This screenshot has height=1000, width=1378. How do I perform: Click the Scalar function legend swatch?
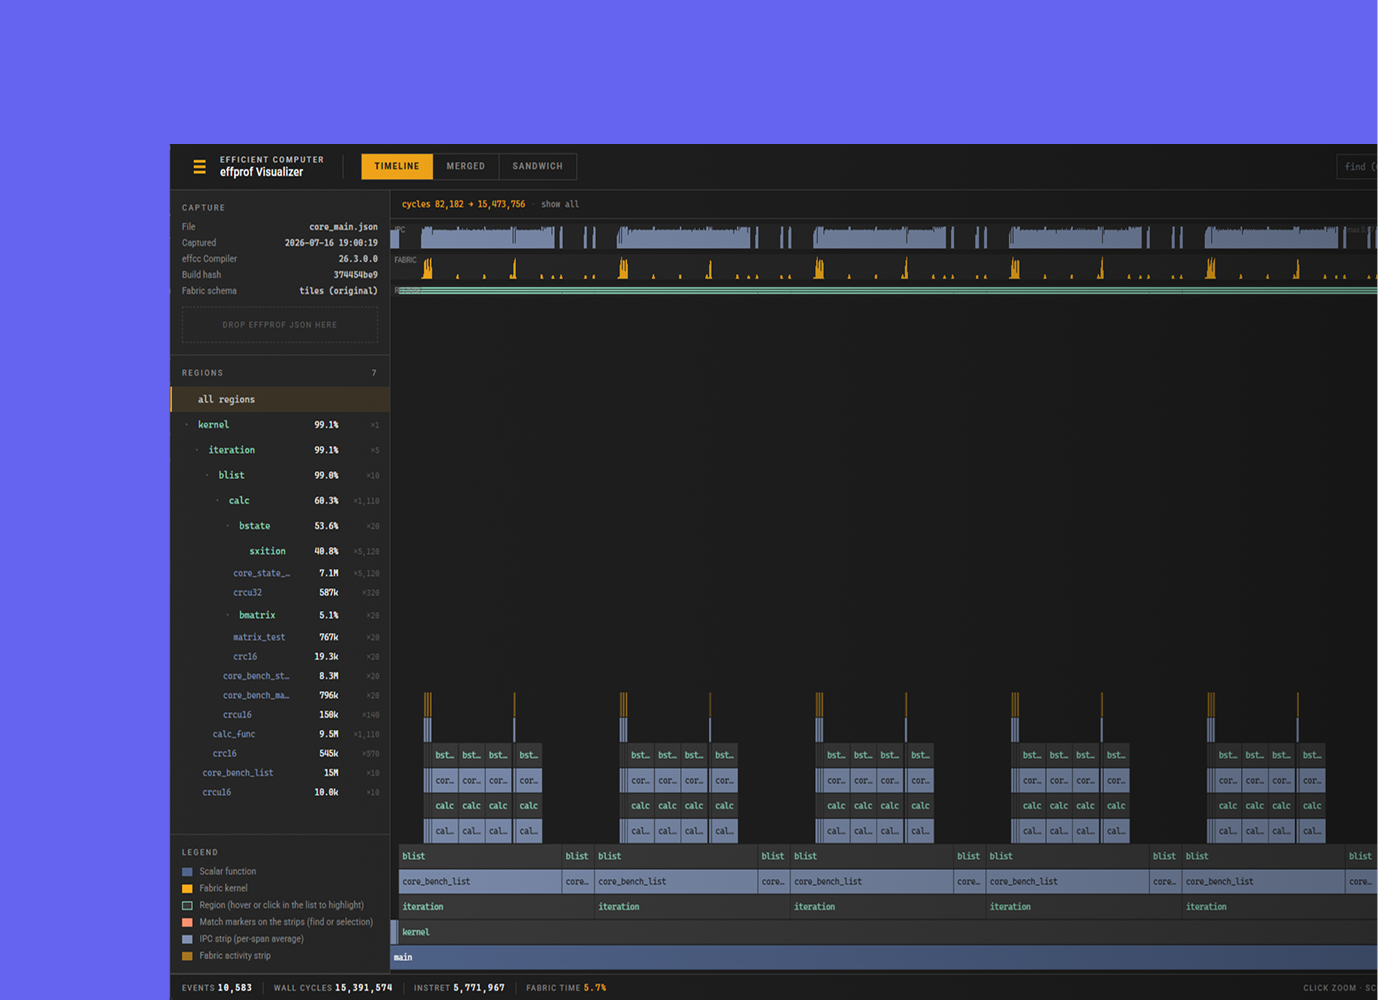coord(187,872)
